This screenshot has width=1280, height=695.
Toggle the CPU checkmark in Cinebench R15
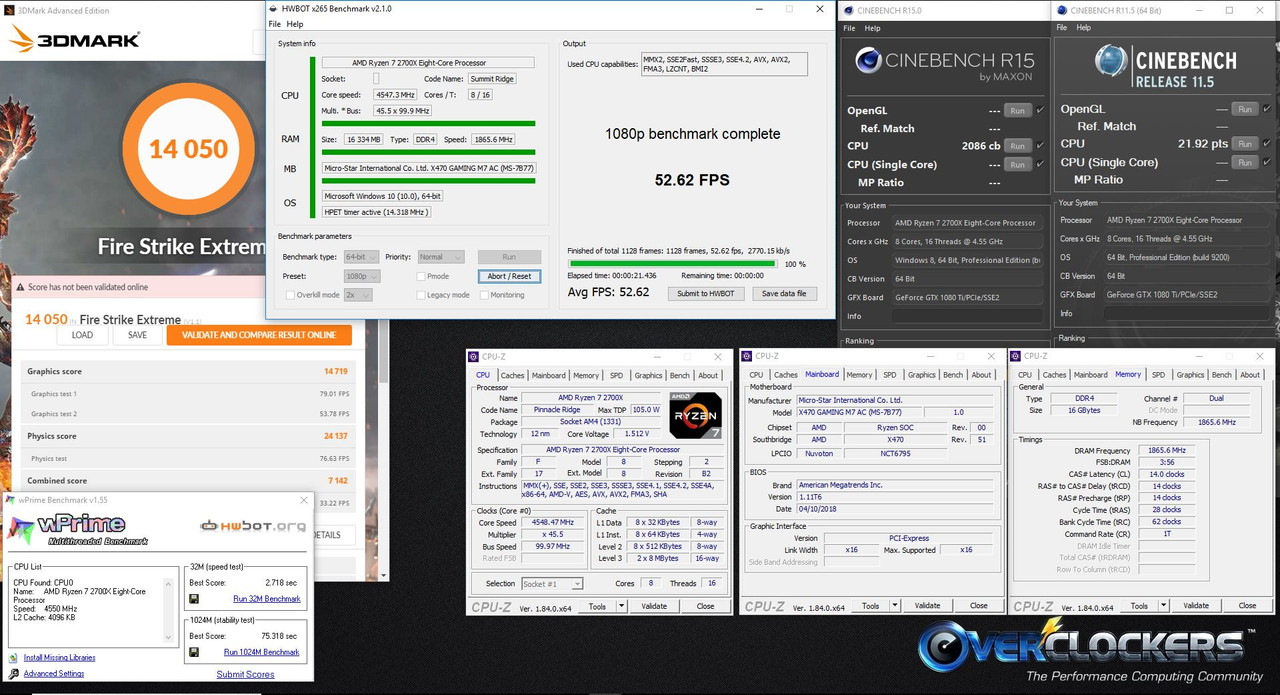tap(1040, 146)
